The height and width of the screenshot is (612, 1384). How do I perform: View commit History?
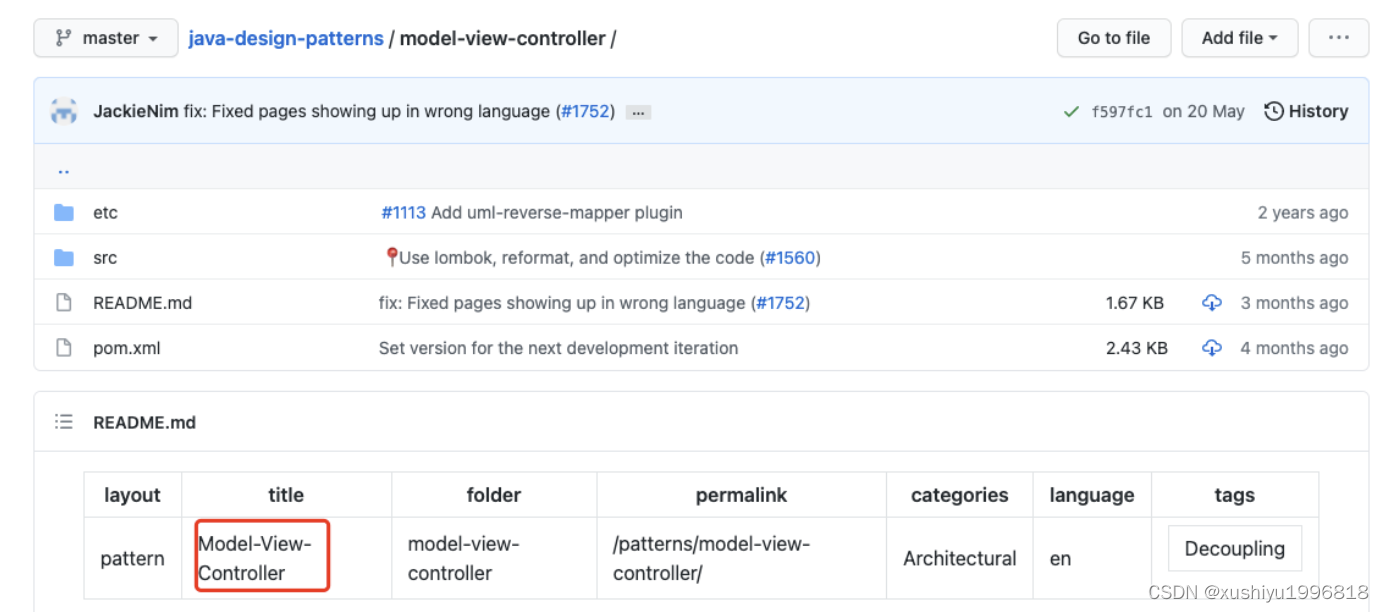click(x=1306, y=111)
